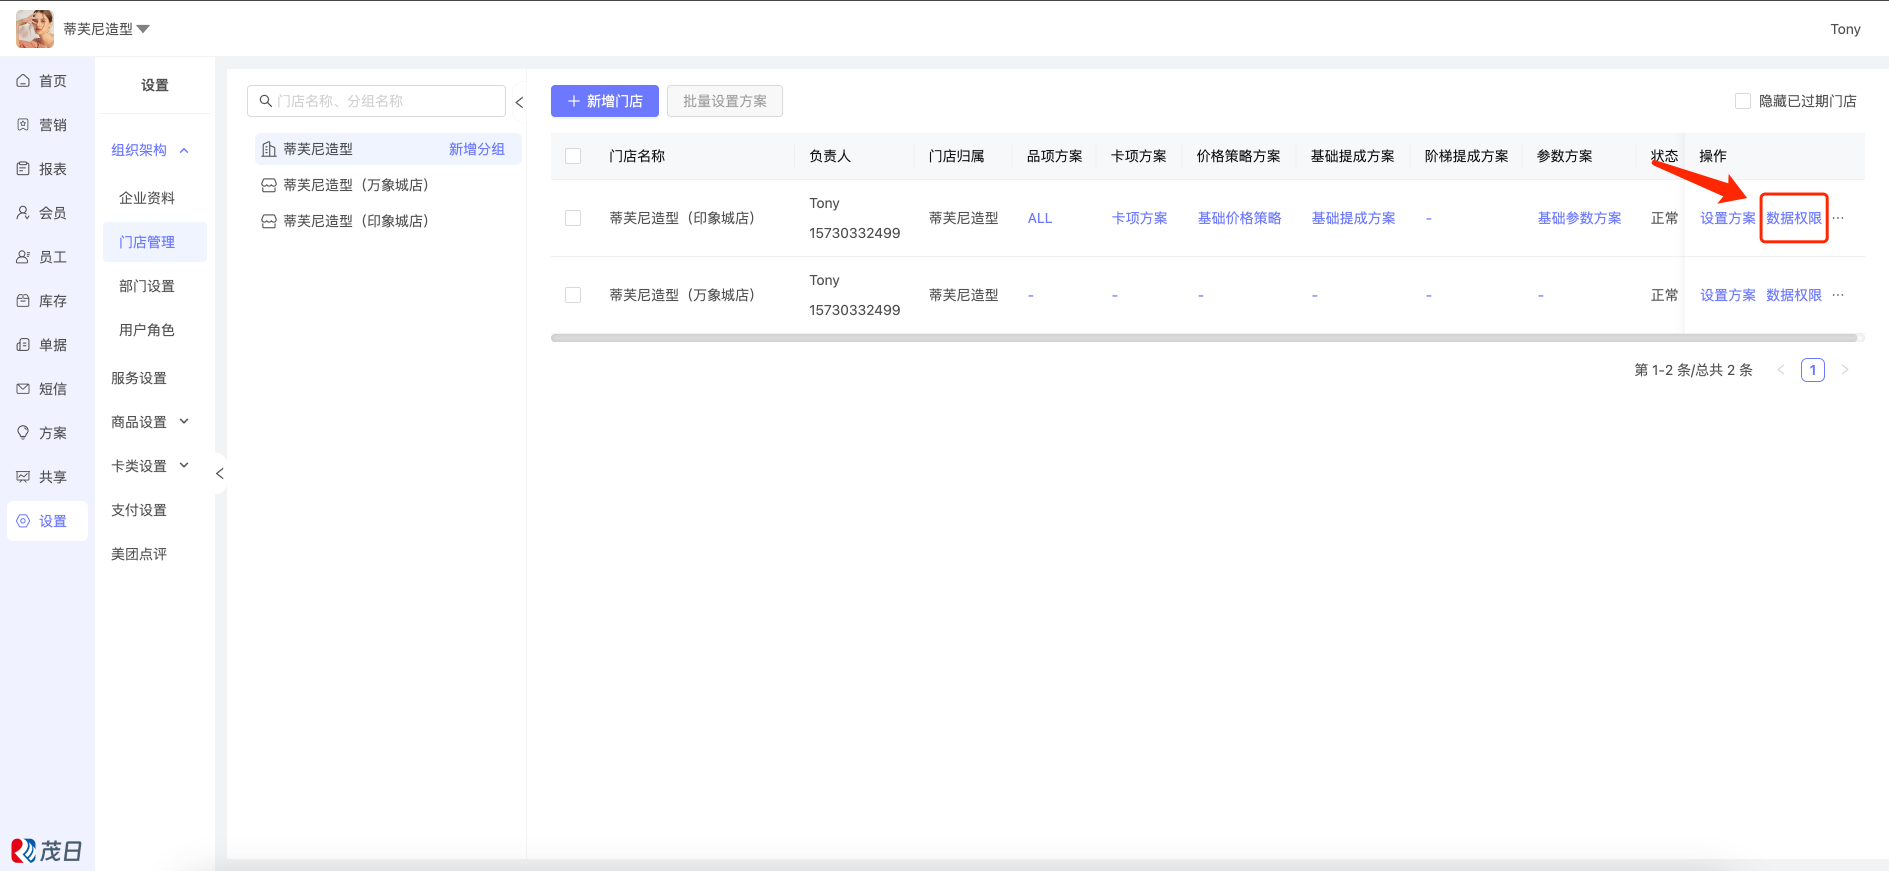Click the store name search input field
The height and width of the screenshot is (871, 1889).
click(385, 101)
